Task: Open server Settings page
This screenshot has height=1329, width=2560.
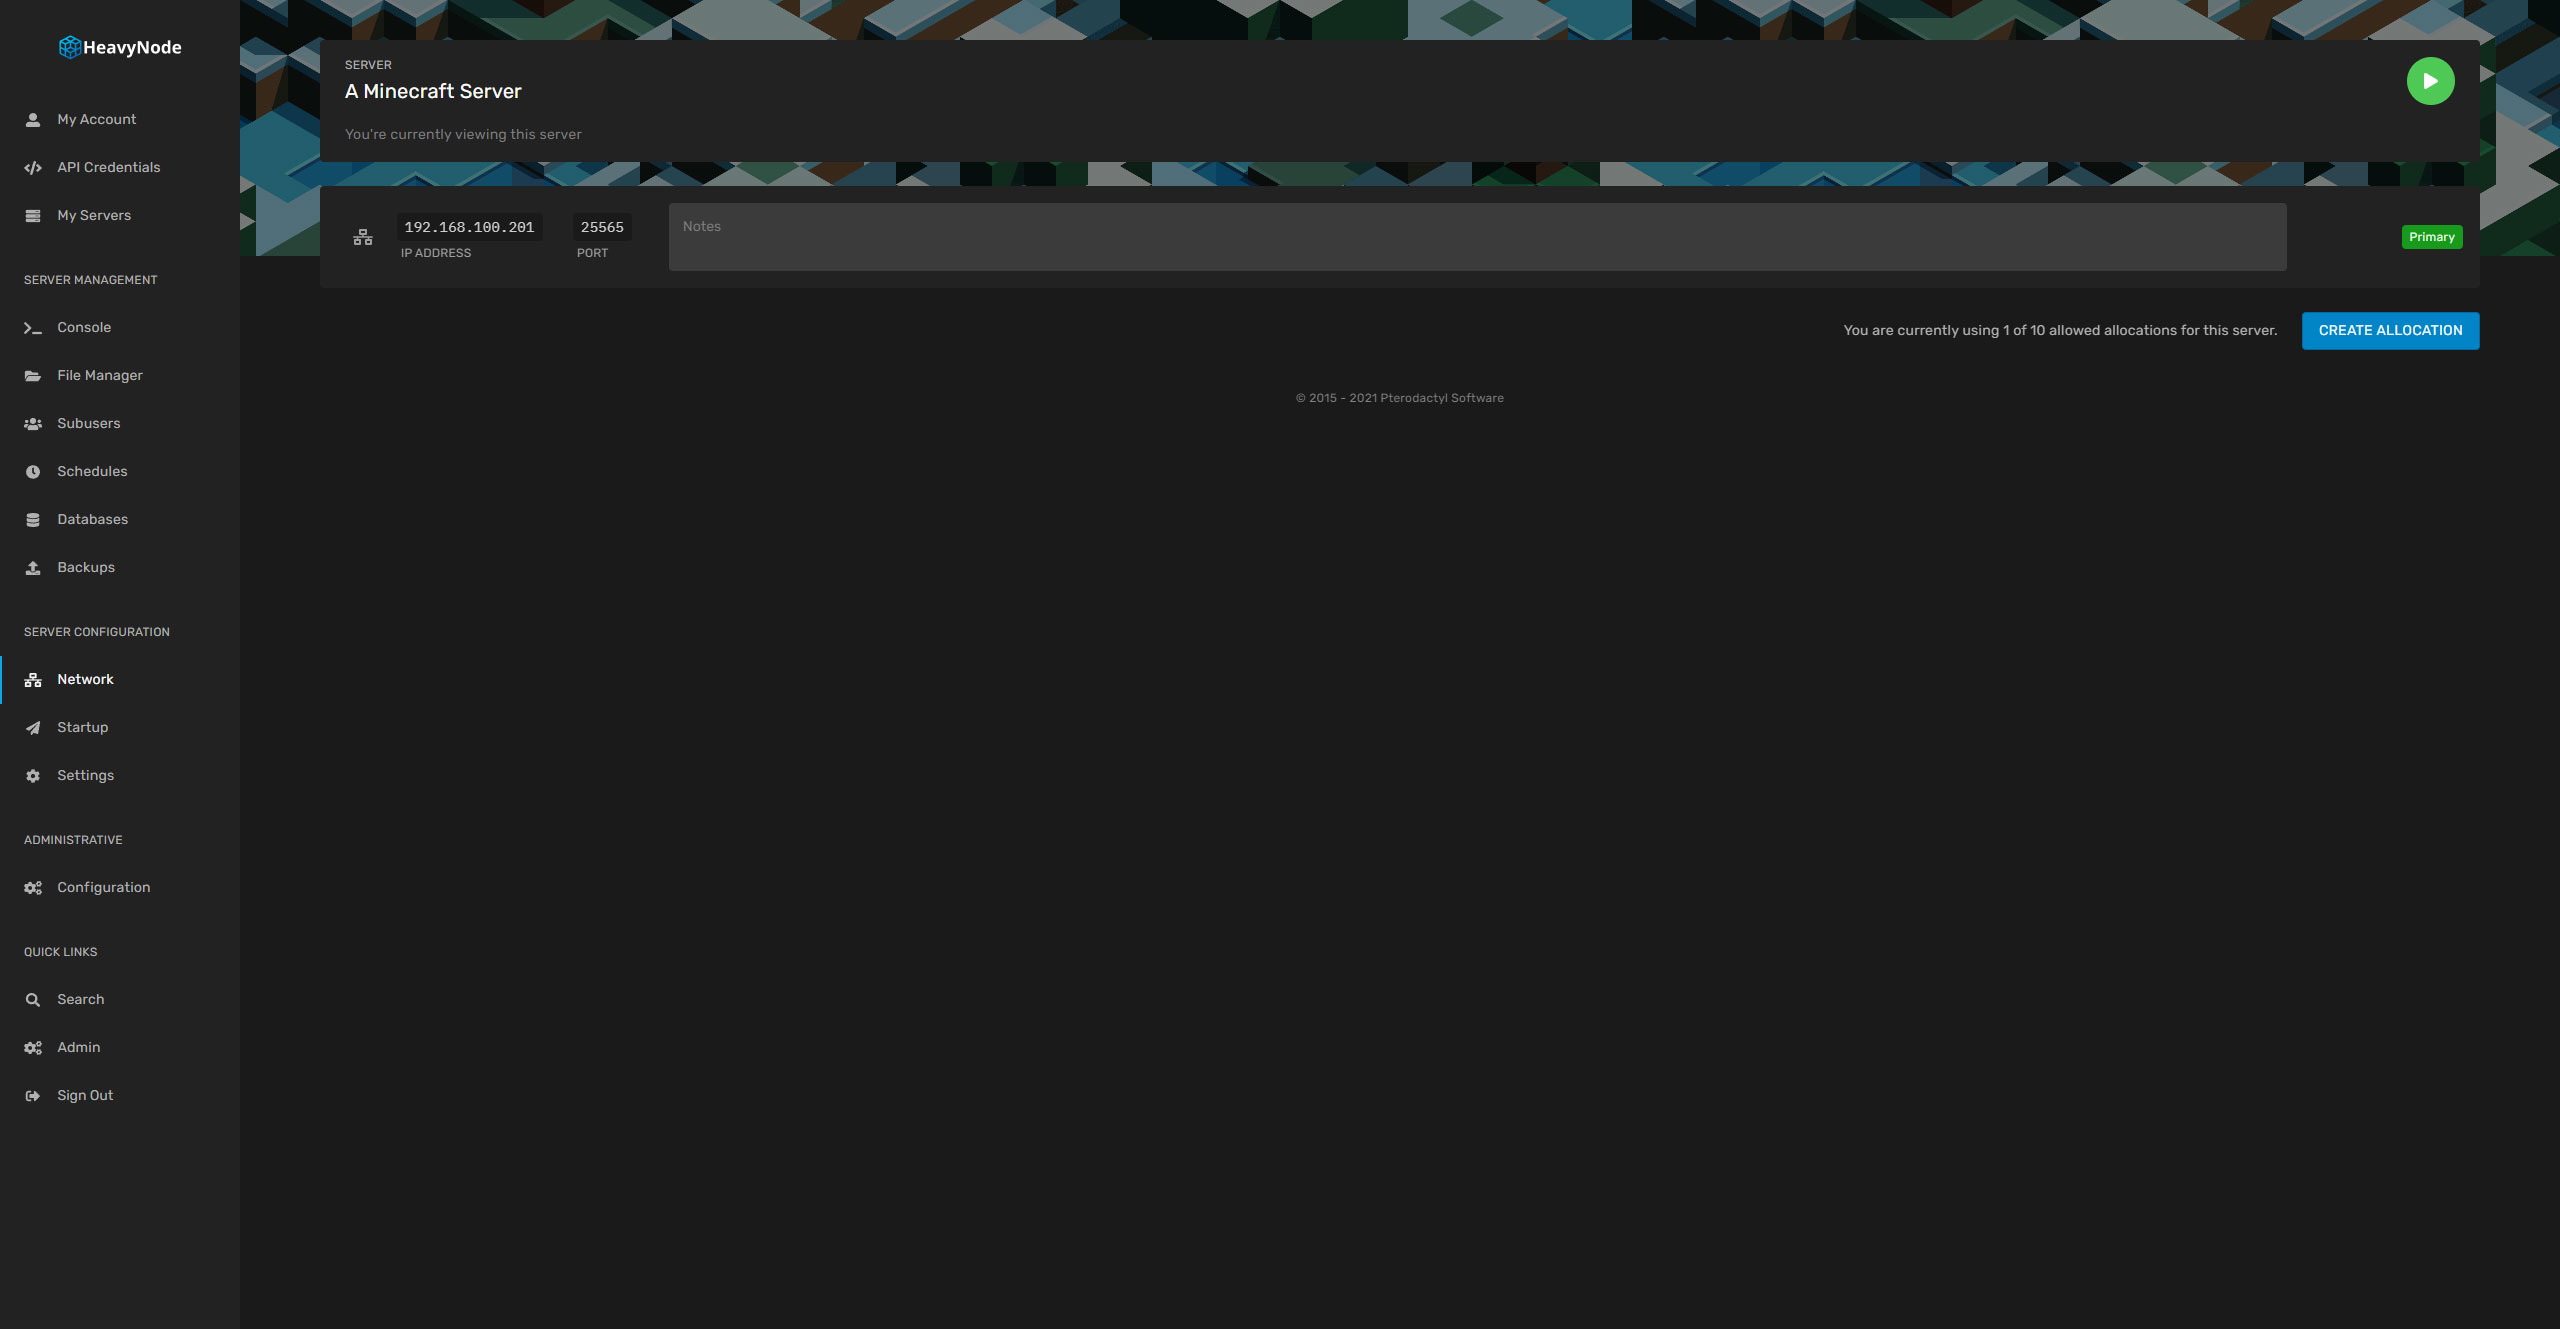Action: tap(86, 775)
